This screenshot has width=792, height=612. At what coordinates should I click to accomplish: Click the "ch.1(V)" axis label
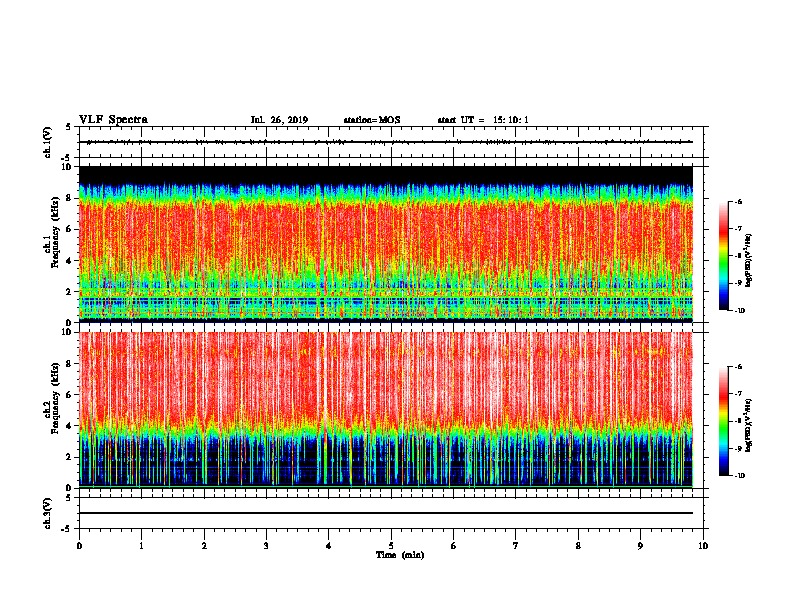pyautogui.click(x=48, y=142)
